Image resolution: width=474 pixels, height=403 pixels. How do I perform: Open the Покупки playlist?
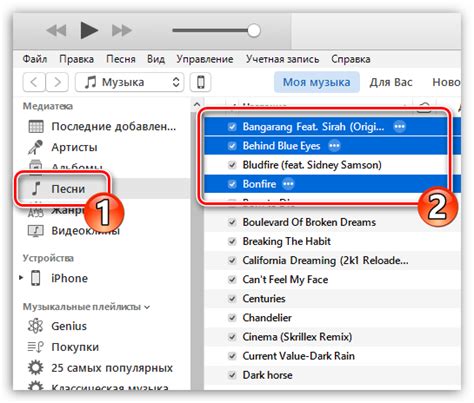[75, 347]
